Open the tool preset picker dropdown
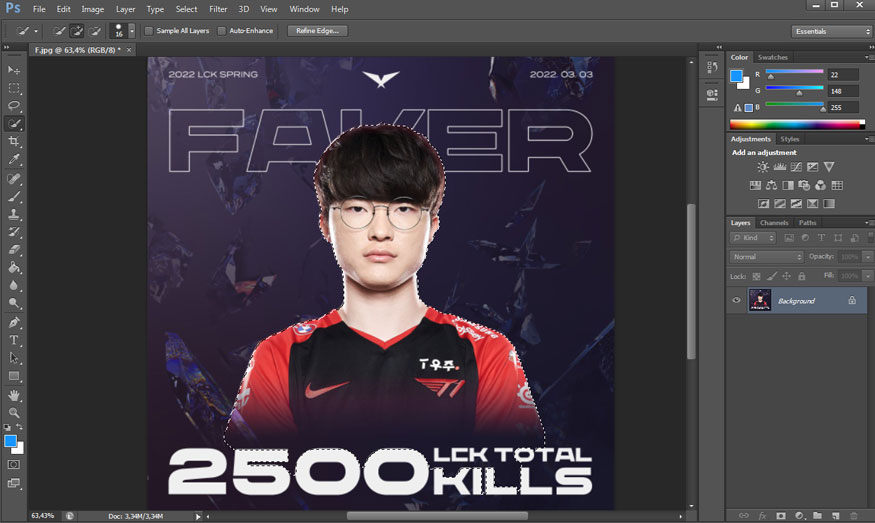This screenshot has width=875, height=523. [36, 31]
